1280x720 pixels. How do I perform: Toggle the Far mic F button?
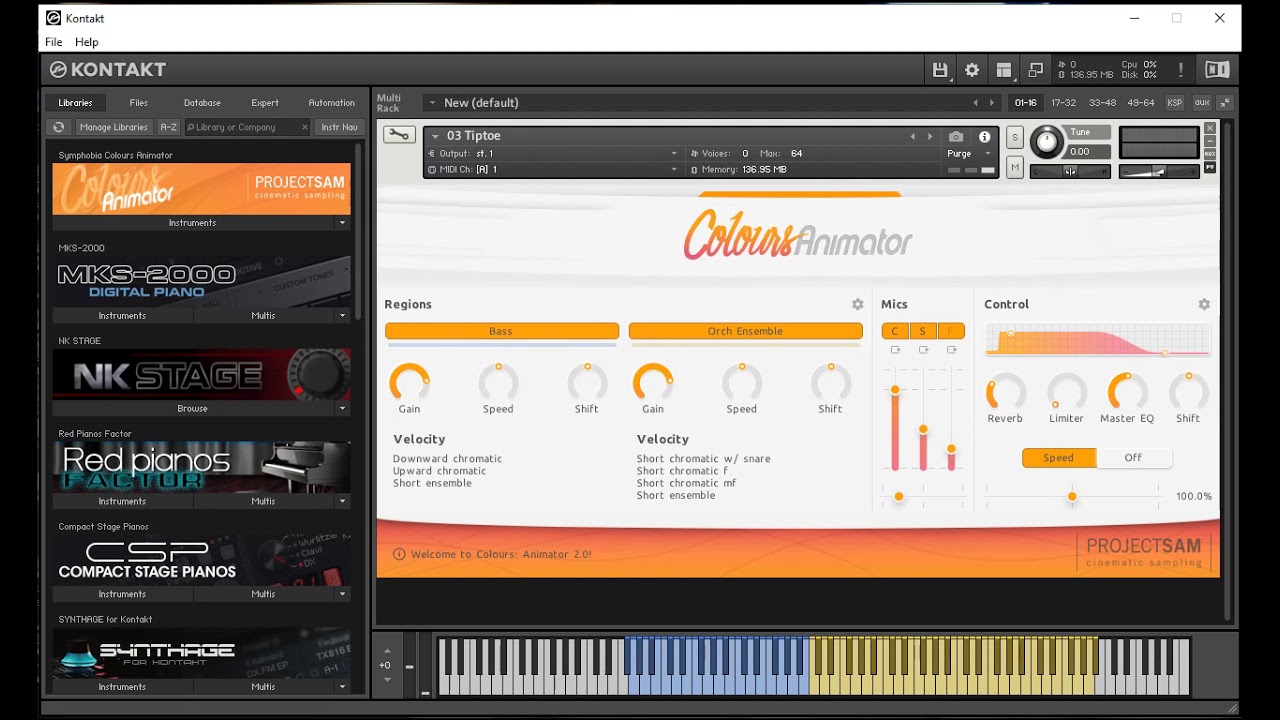point(950,331)
